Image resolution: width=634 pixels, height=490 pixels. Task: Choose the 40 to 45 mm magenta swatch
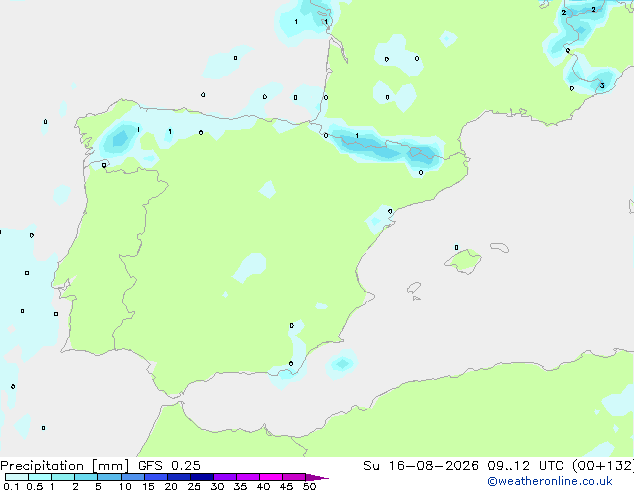pos(271,477)
